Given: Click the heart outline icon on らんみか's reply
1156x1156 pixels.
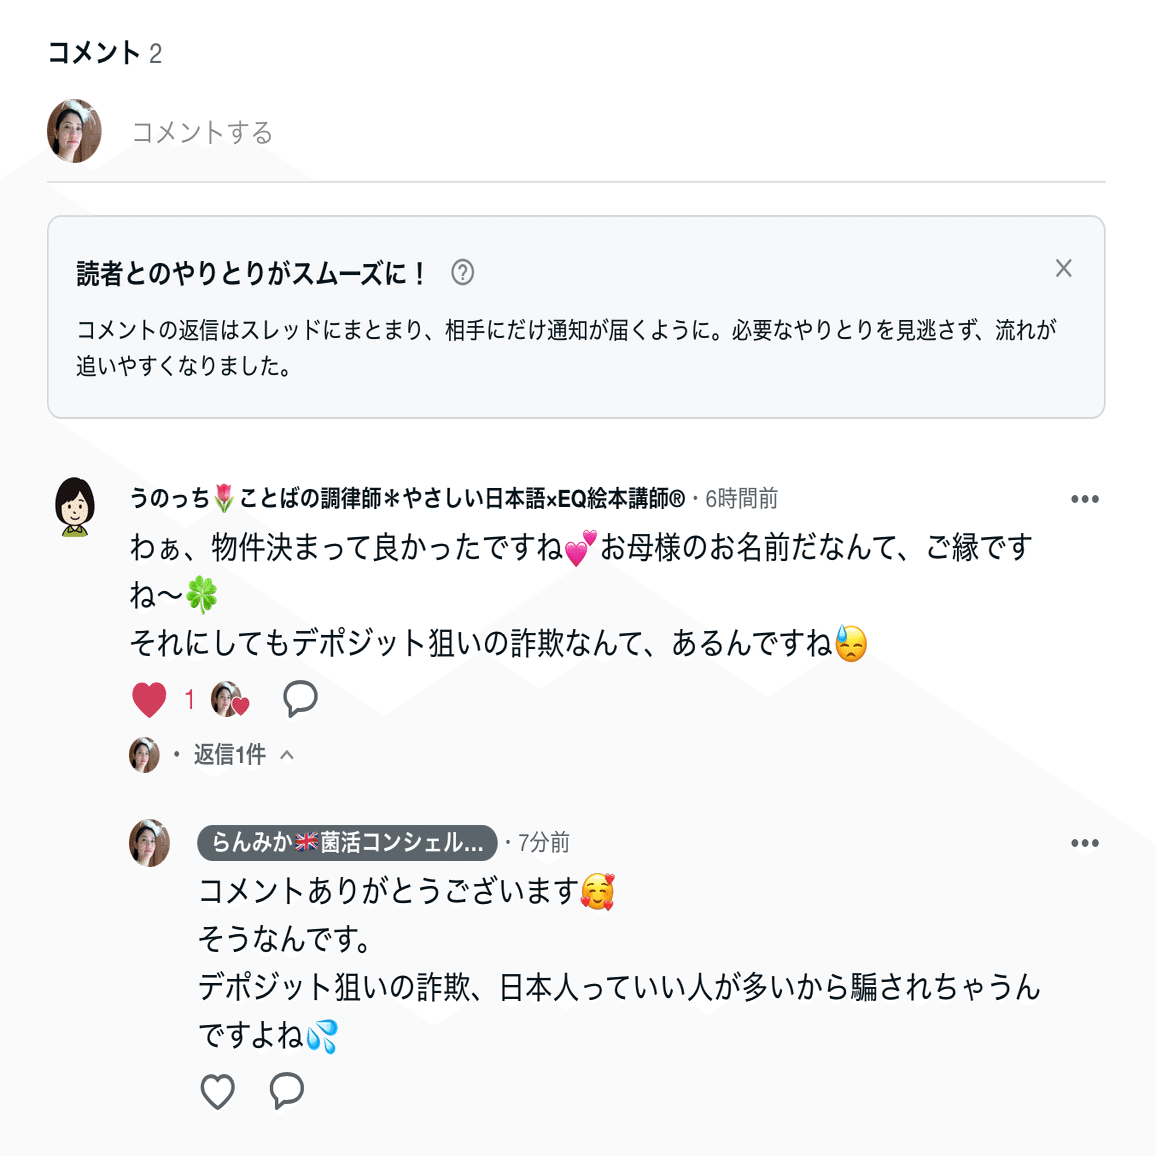Looking at the screenshot, I should [218, 1090].
